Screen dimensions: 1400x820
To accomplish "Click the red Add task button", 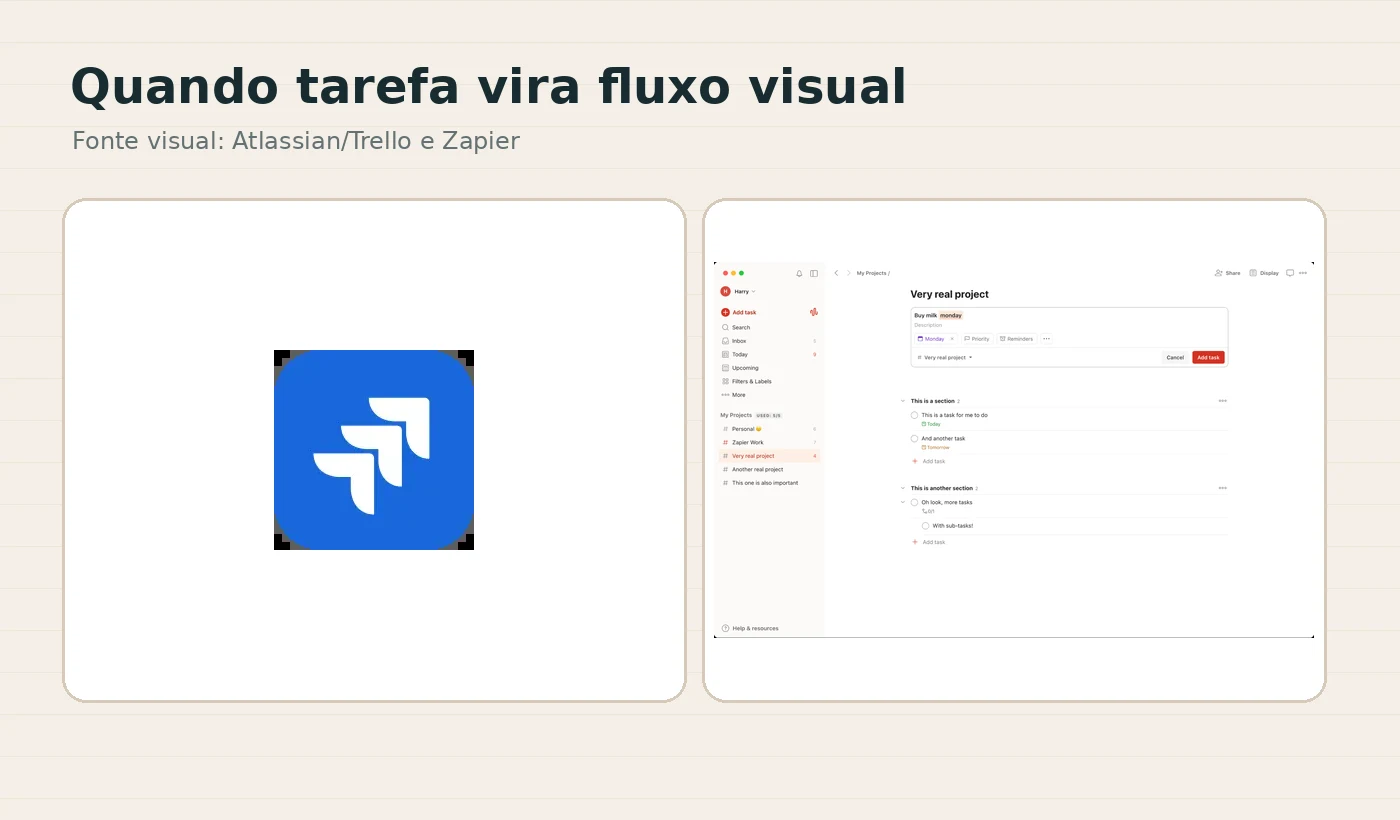I will click(x=1208, y=357).
